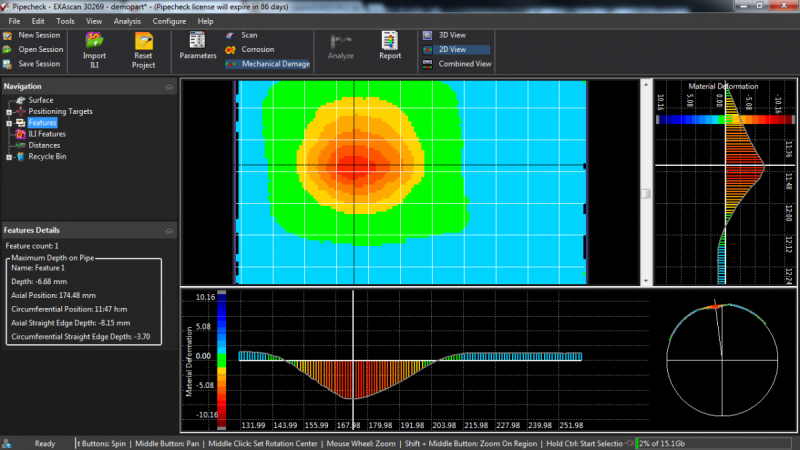Screen dimensions: 800x450
Task: Open the Configure menu
Action: click(x=168, y=20)
